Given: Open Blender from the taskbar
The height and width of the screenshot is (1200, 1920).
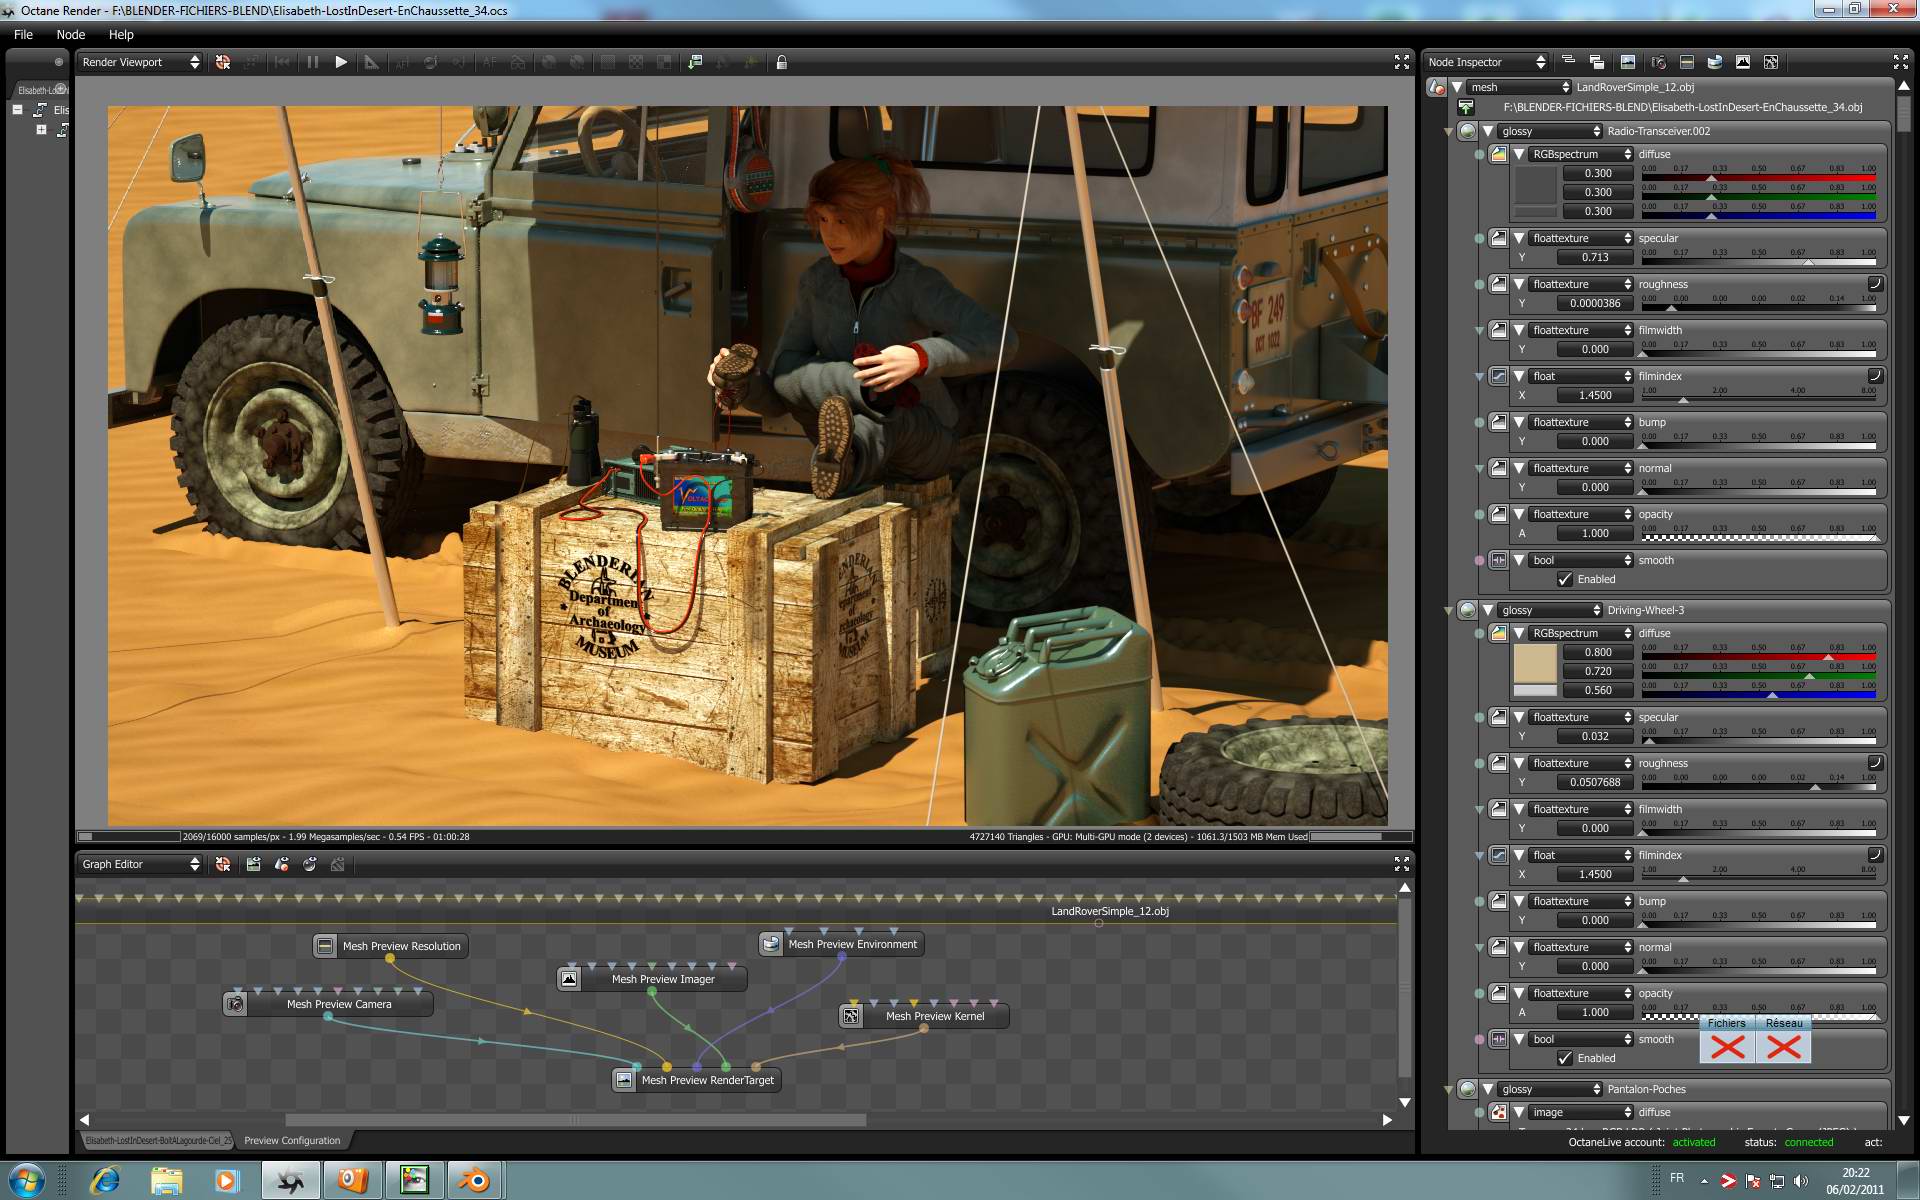Looking at the screenshot, I should [x=475, y=1180].
